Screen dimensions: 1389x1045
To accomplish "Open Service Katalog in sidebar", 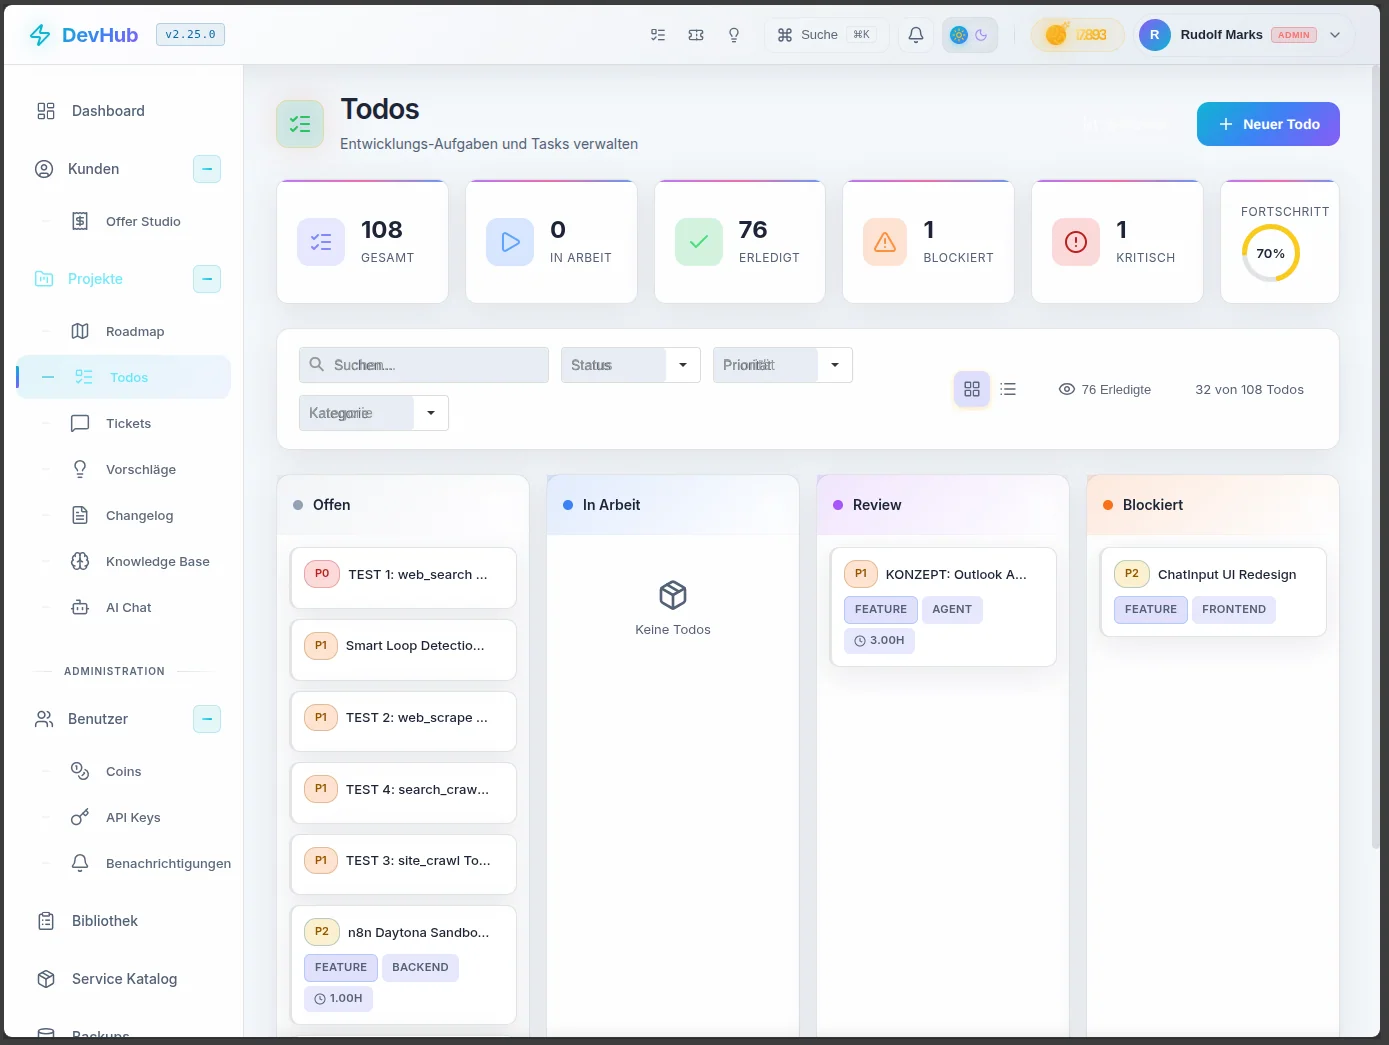I will [124, 979].
